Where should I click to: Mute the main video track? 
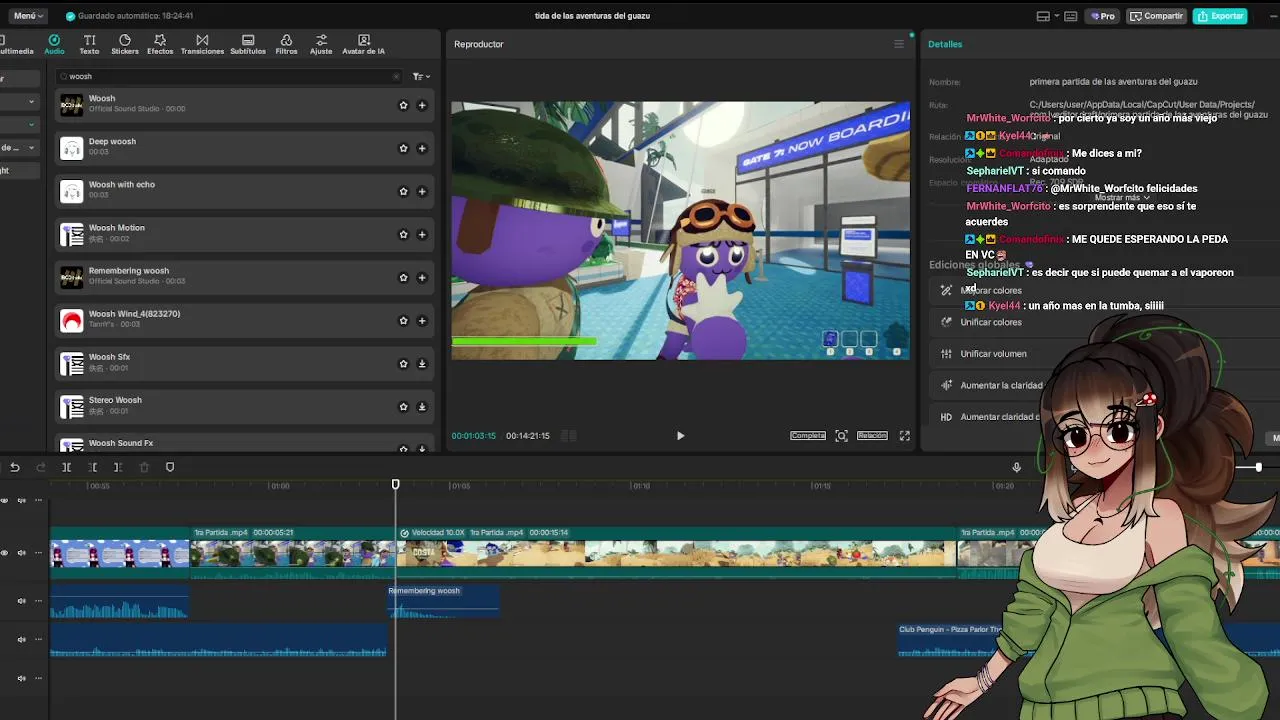[x=21, y=553]
